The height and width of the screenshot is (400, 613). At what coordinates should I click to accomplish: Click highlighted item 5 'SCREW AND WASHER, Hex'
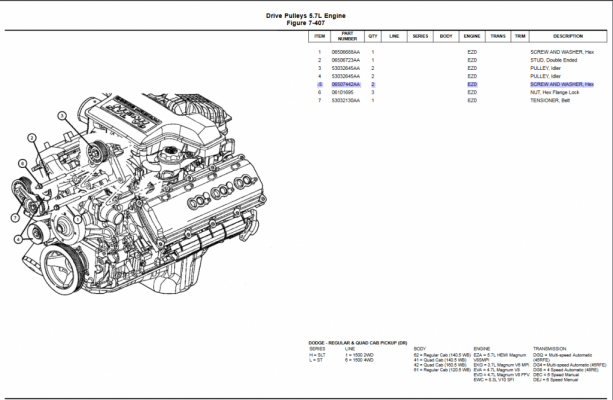[562, 84]
